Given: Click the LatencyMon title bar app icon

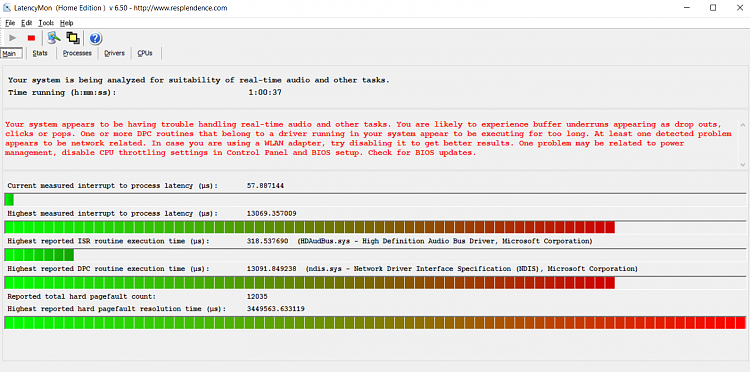Looking at the screenshot, I should (7, 8).
